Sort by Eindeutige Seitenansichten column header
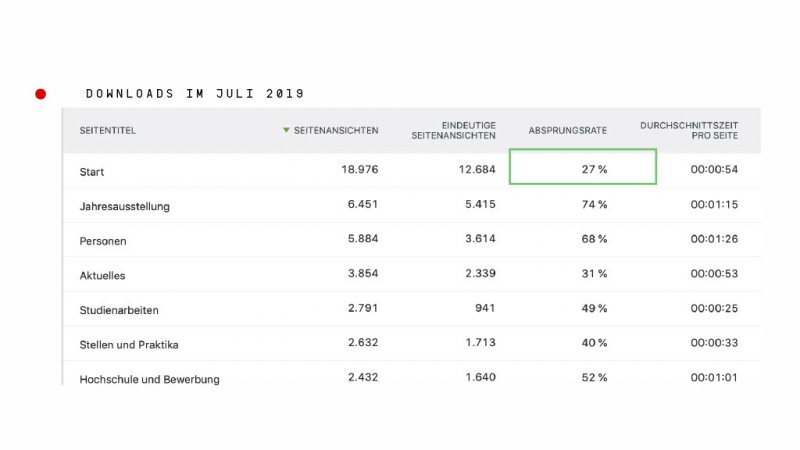800x450 pixels. click(x=453, y=130)
